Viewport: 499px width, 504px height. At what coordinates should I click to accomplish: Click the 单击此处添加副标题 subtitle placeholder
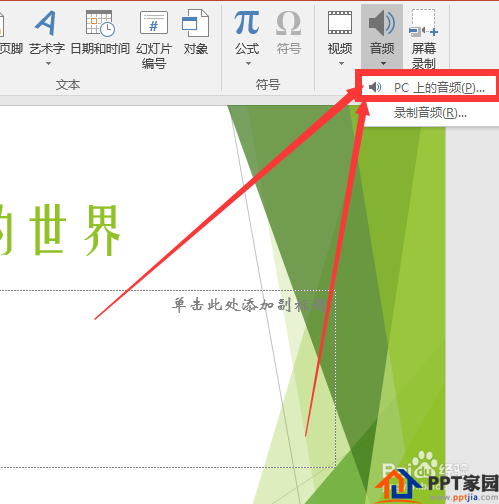pos(249,305)
